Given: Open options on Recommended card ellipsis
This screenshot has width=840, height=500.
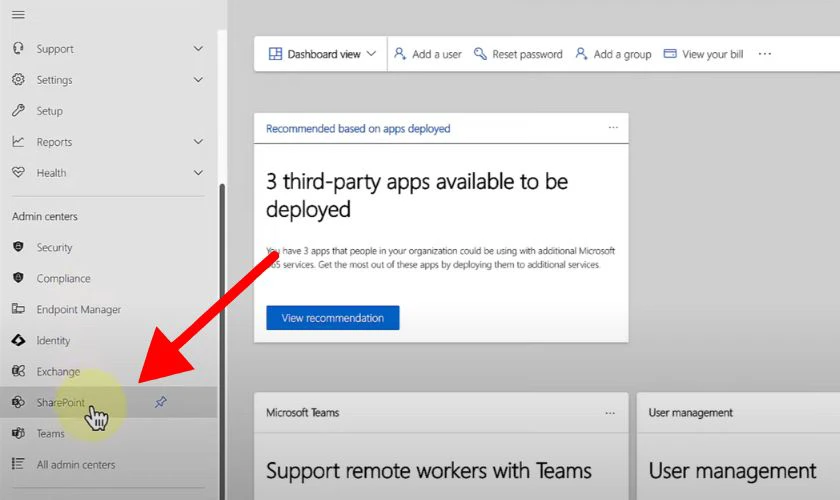Looking at the screenshot, I should (x=613, y=128).
